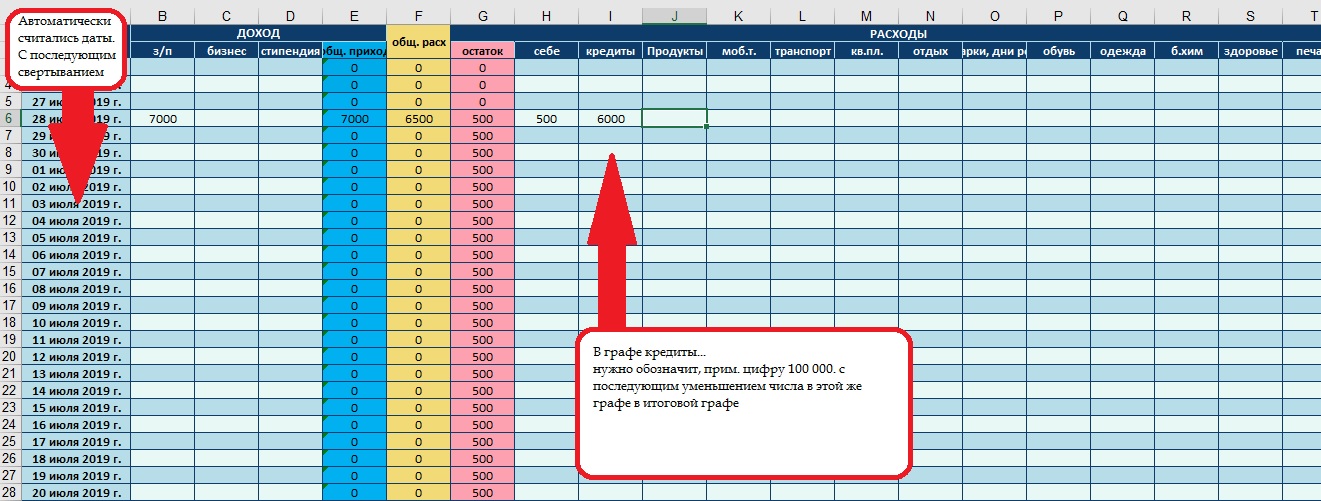The height and width of the screenshot is (501, 1321).
Task: Click the ДОХОД merged header cell
Action: pyautogui.click(x=258, y=34)
